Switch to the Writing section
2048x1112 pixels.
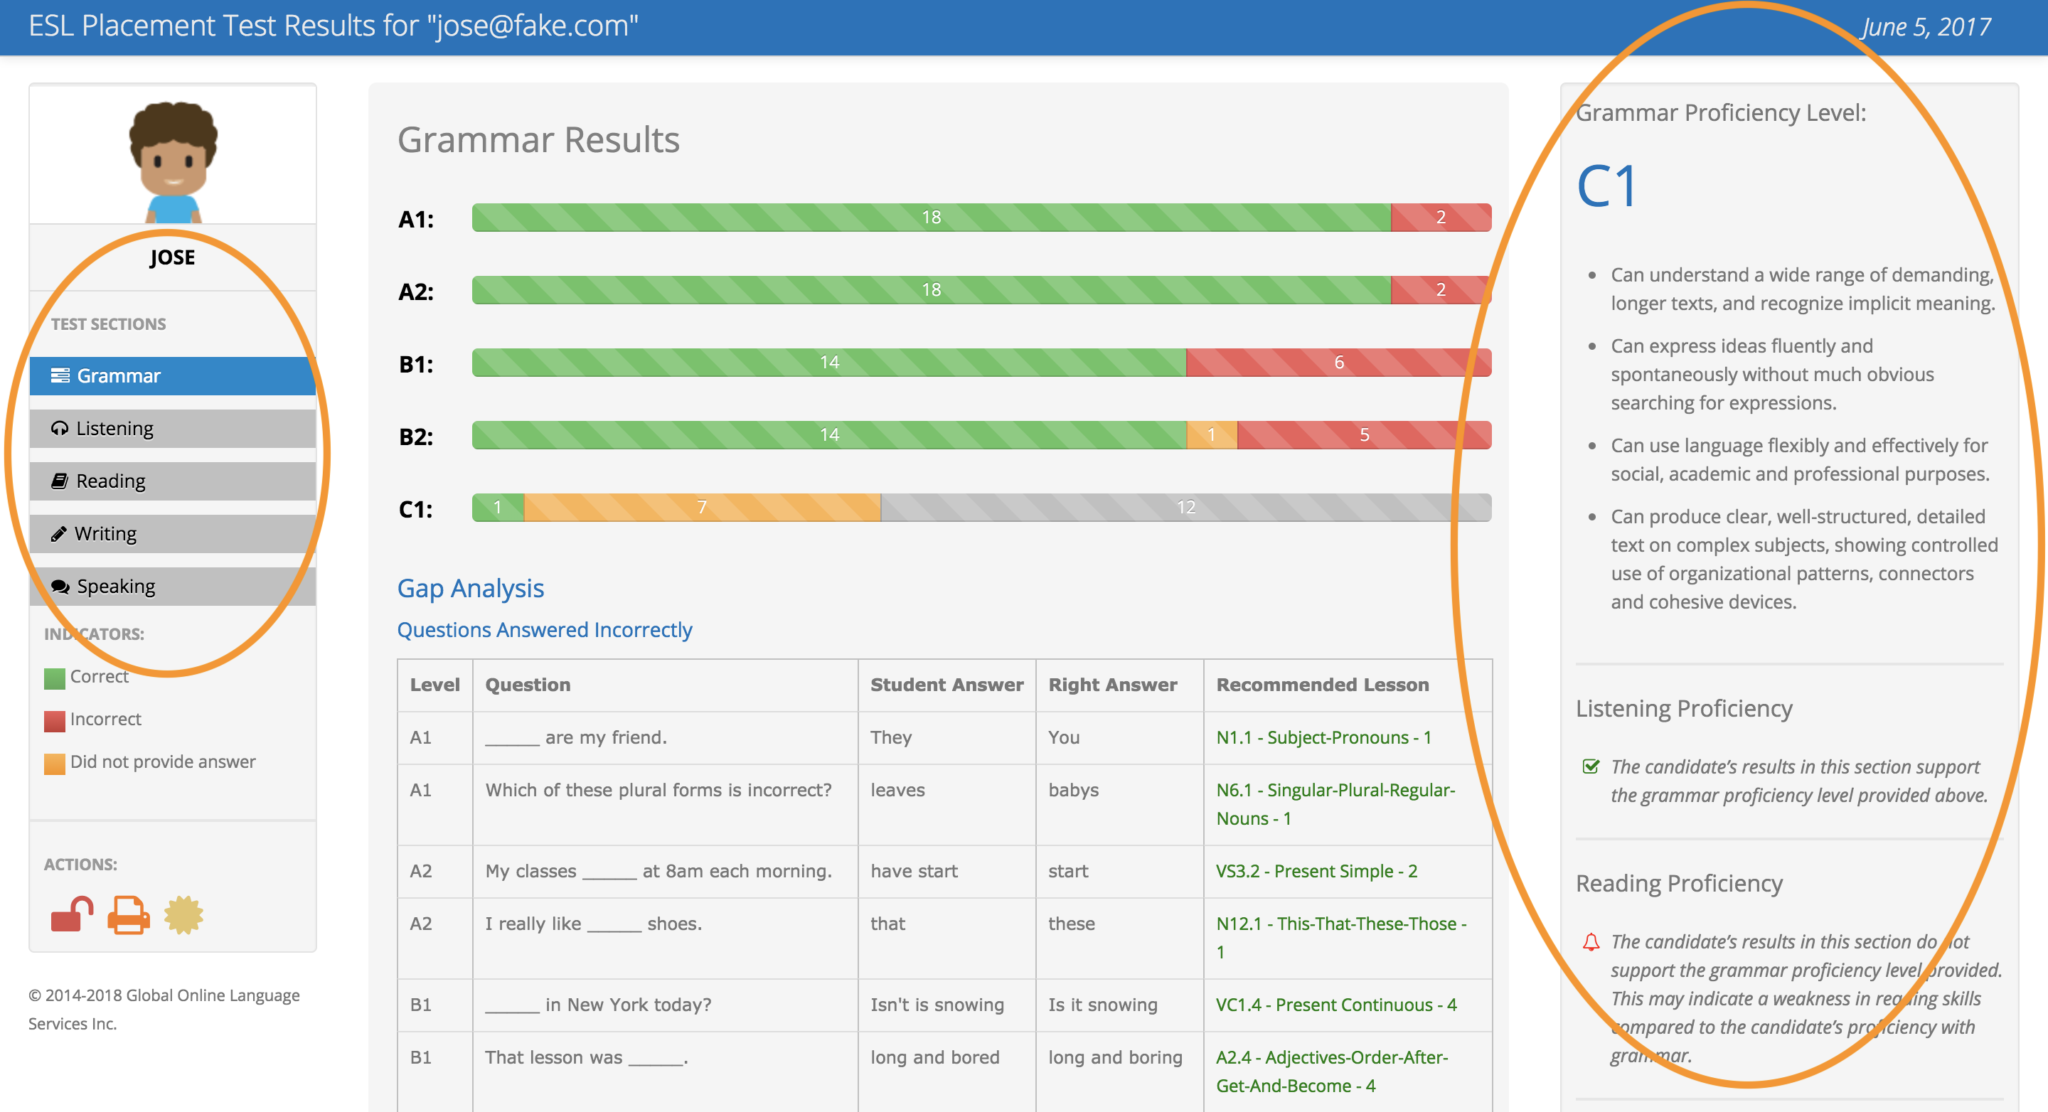point(172,534)
